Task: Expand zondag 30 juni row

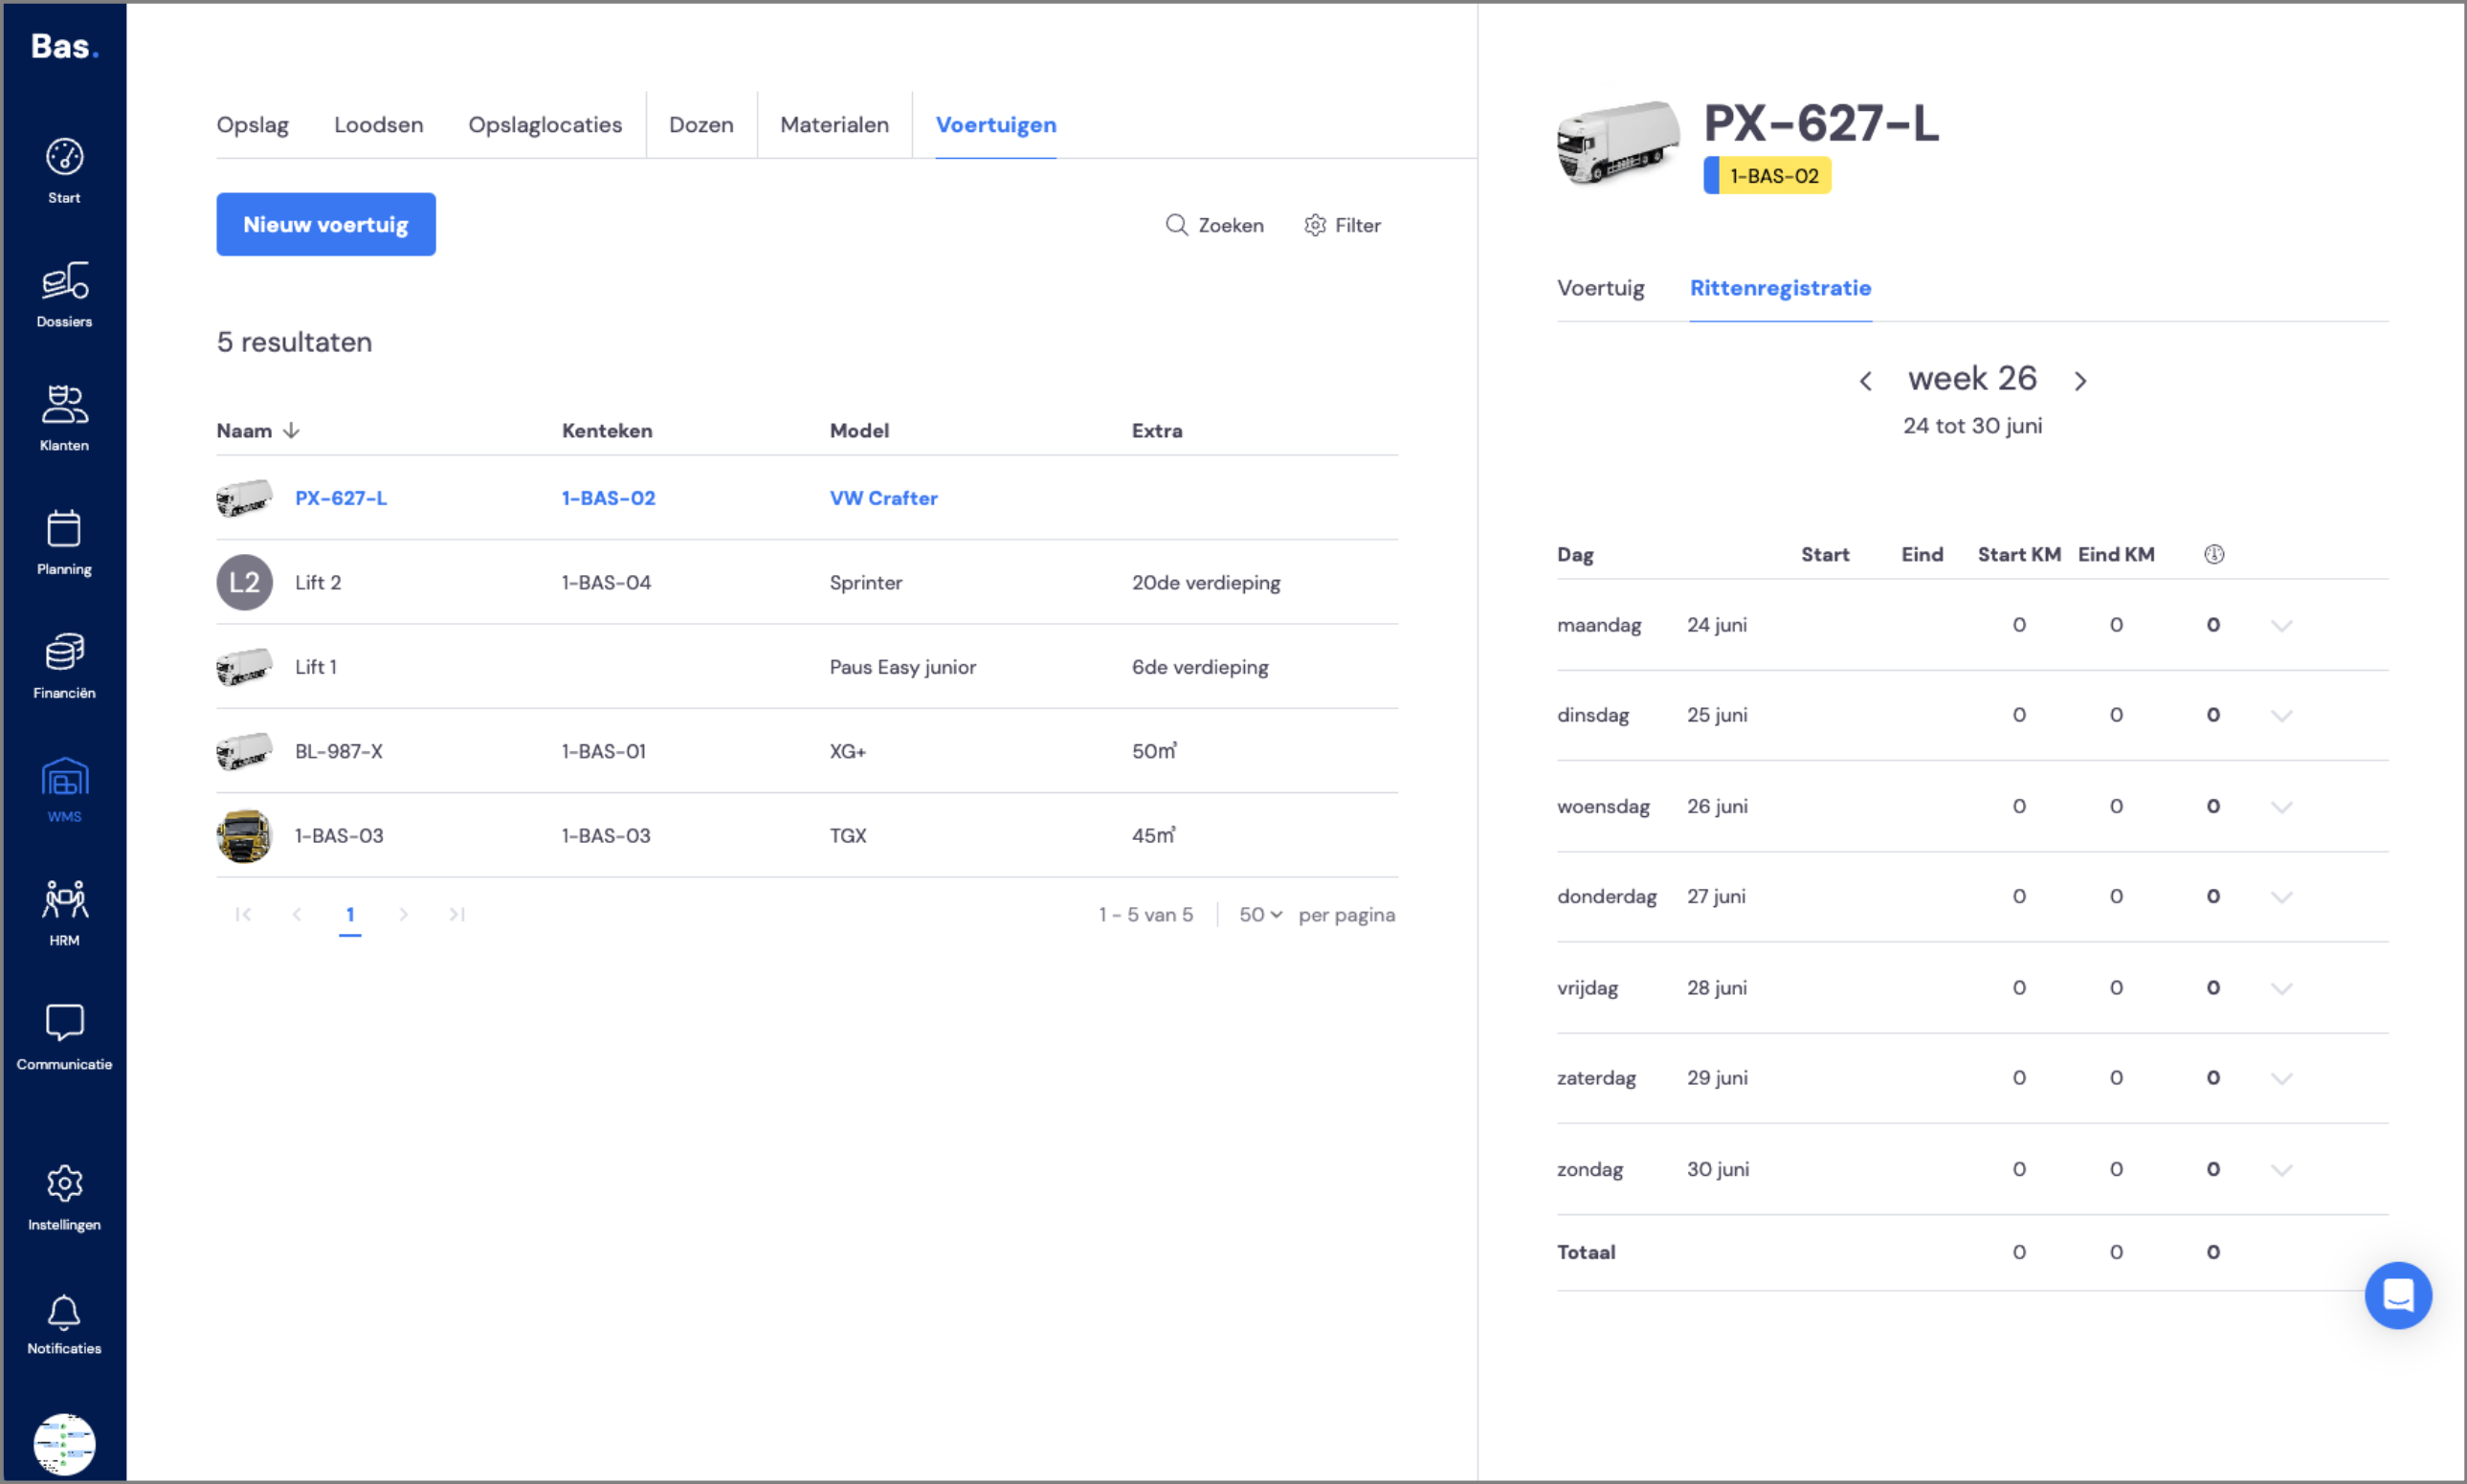Action: tap(2281, 1170)
